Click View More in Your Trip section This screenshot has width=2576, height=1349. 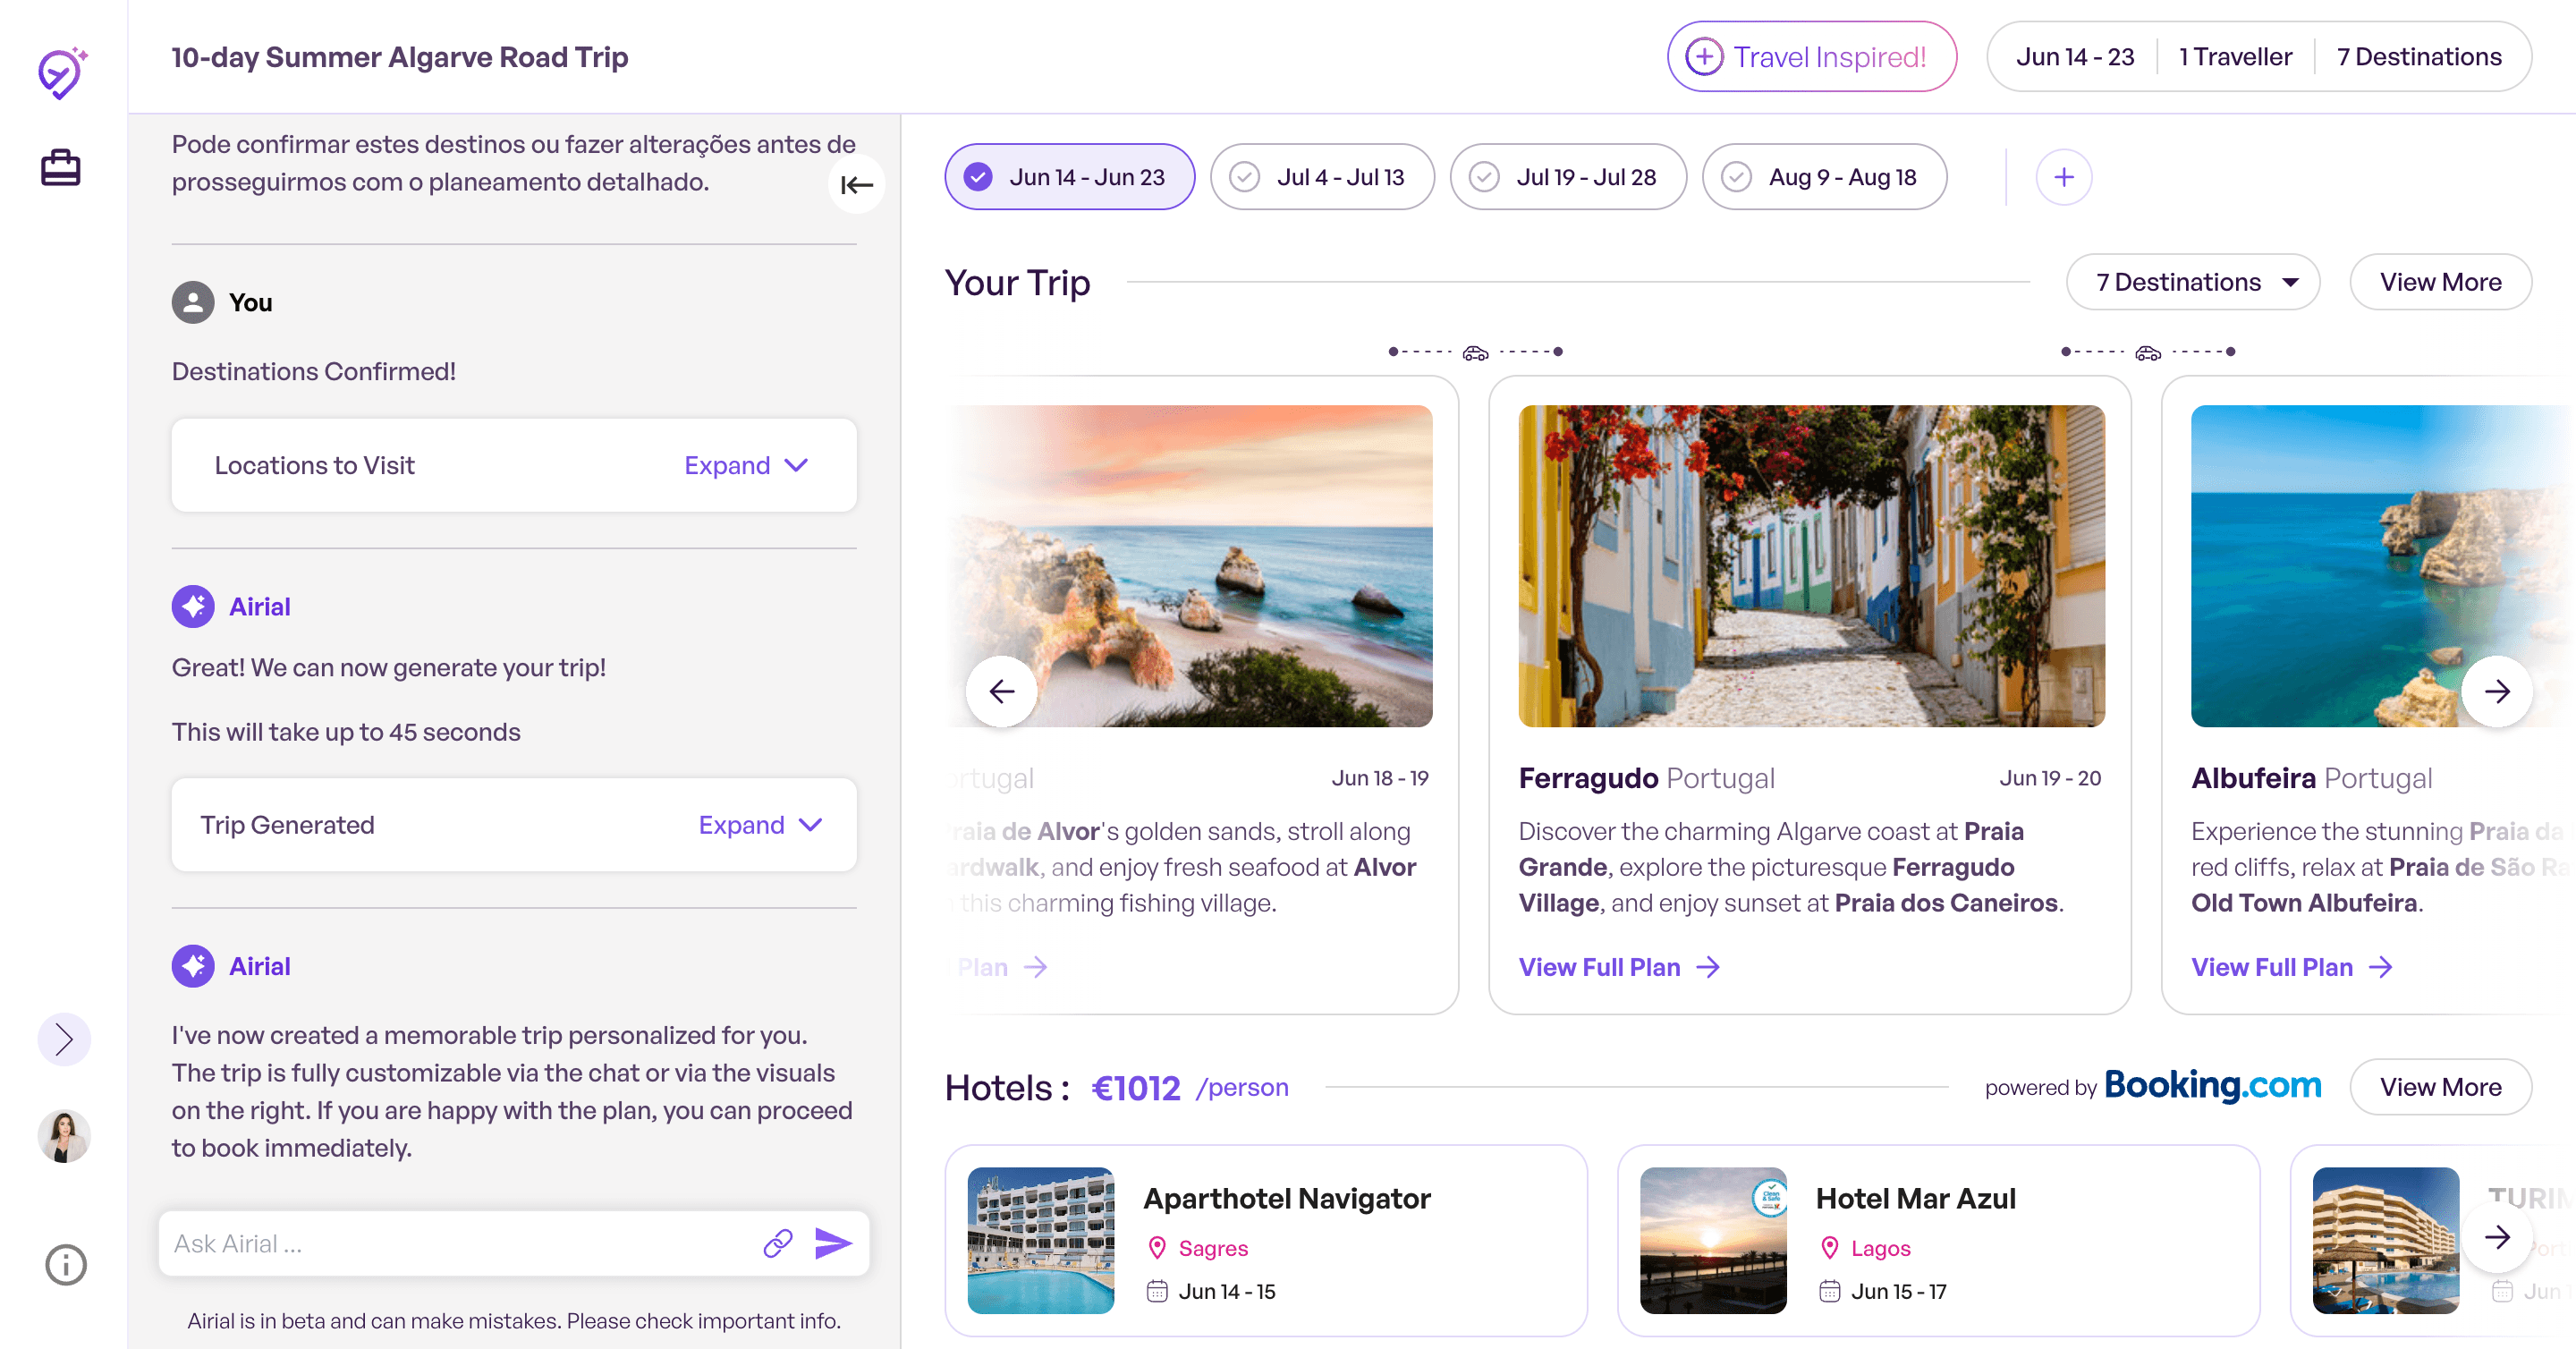click(x=2440, y=282)
